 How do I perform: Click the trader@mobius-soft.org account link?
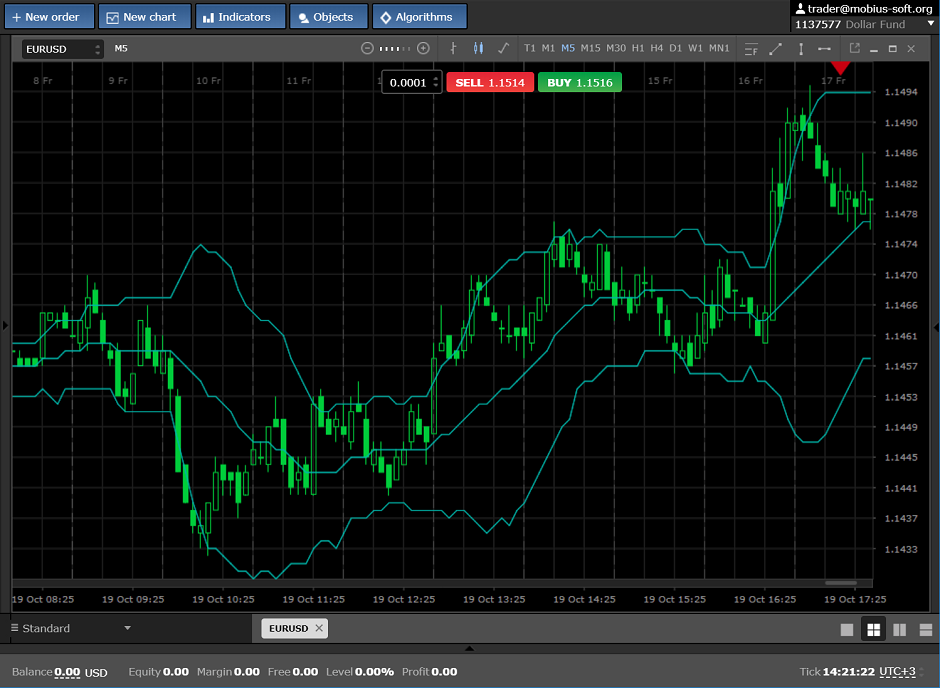pos(870,8)
